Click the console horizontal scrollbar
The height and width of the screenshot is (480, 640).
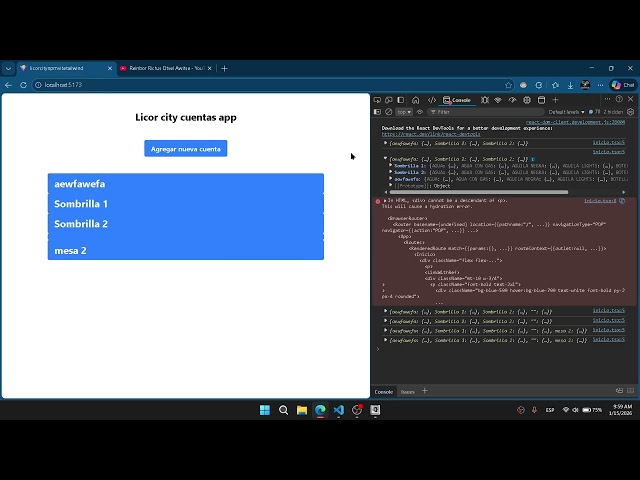[x=478, y=192]
